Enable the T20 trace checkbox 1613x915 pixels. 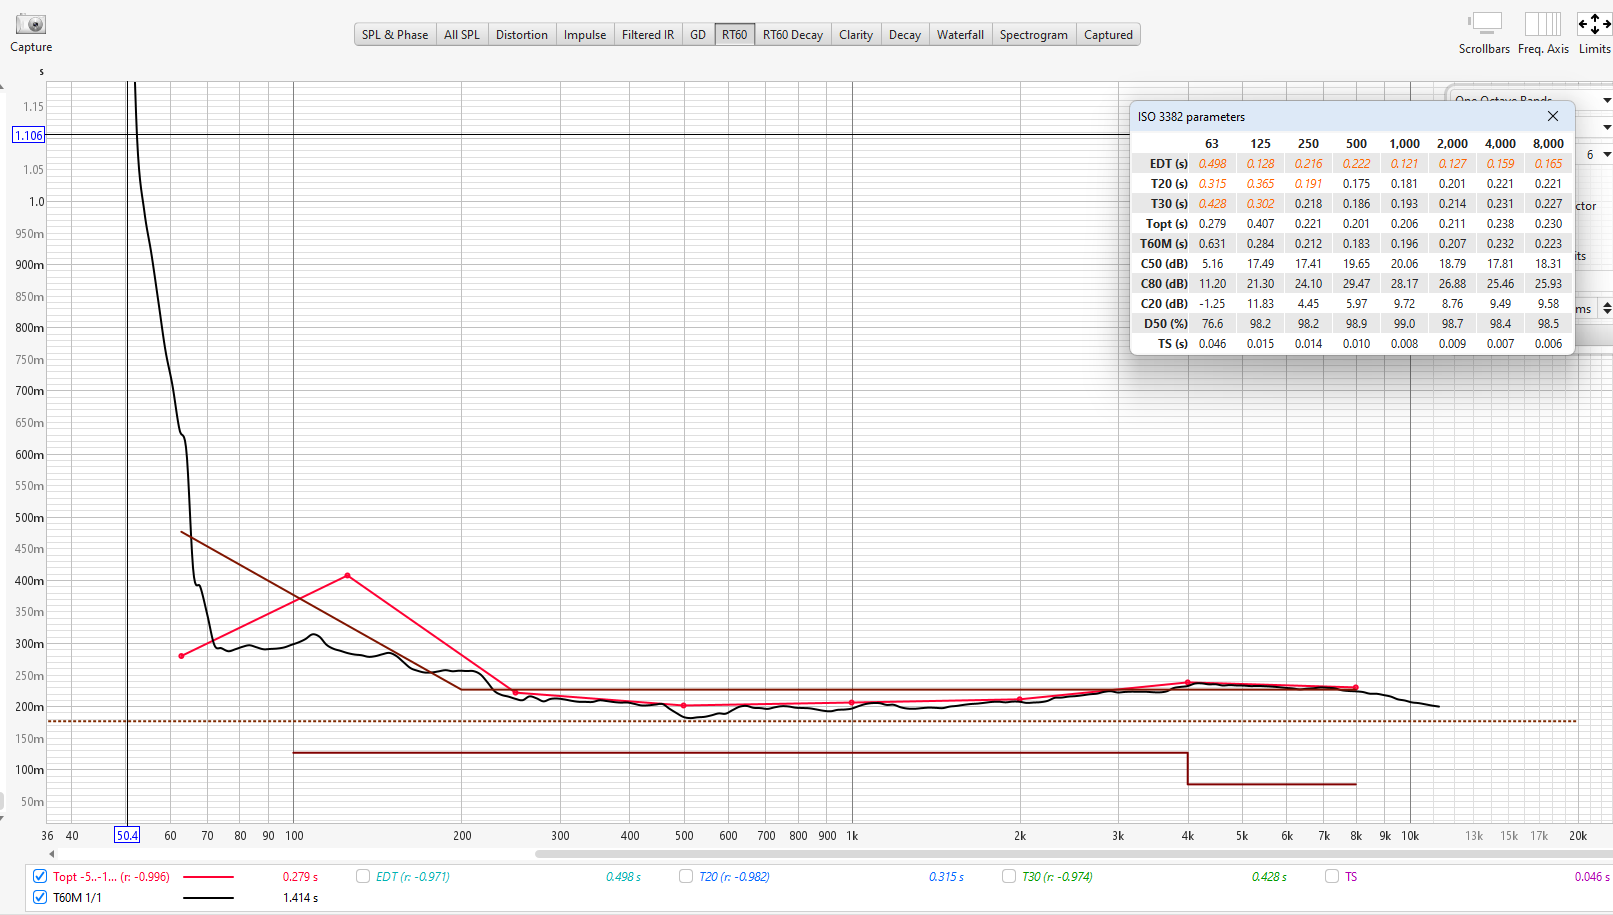(x=686, y=877)
